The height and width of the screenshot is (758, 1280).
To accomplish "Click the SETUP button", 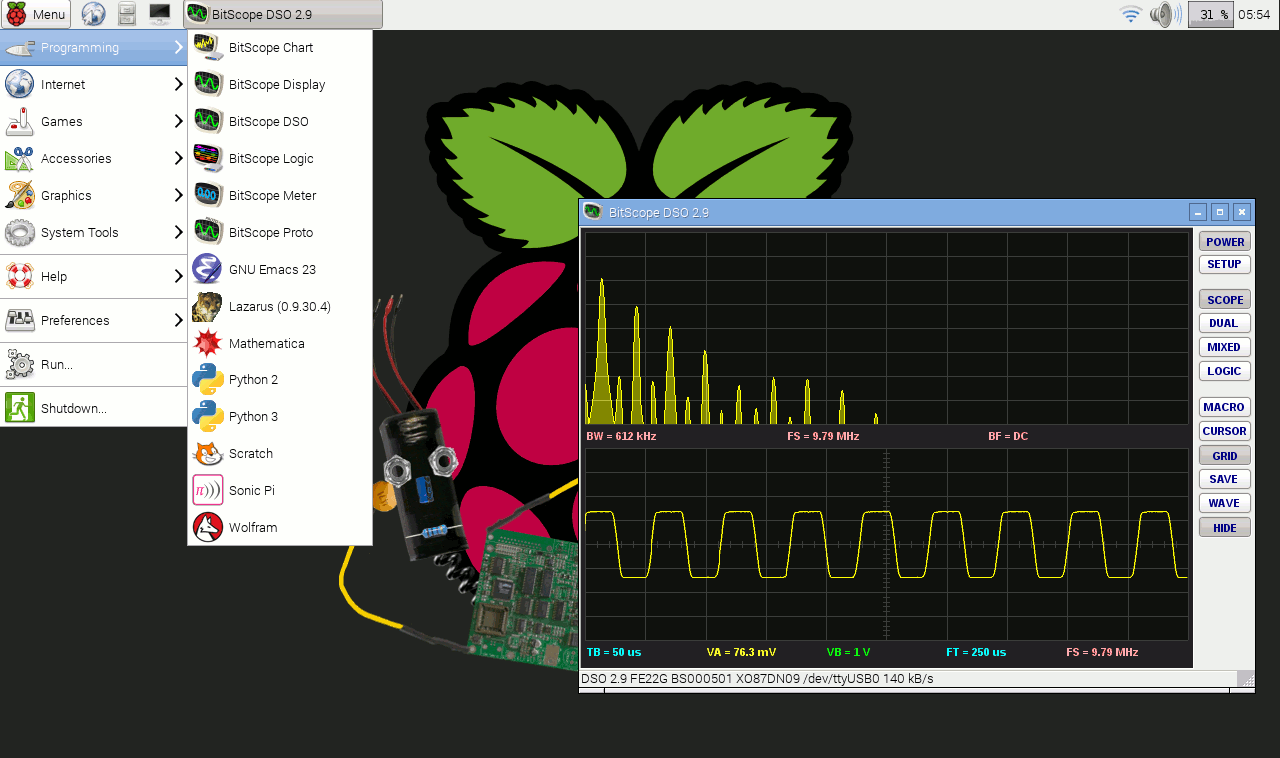I will (1225, 264).
